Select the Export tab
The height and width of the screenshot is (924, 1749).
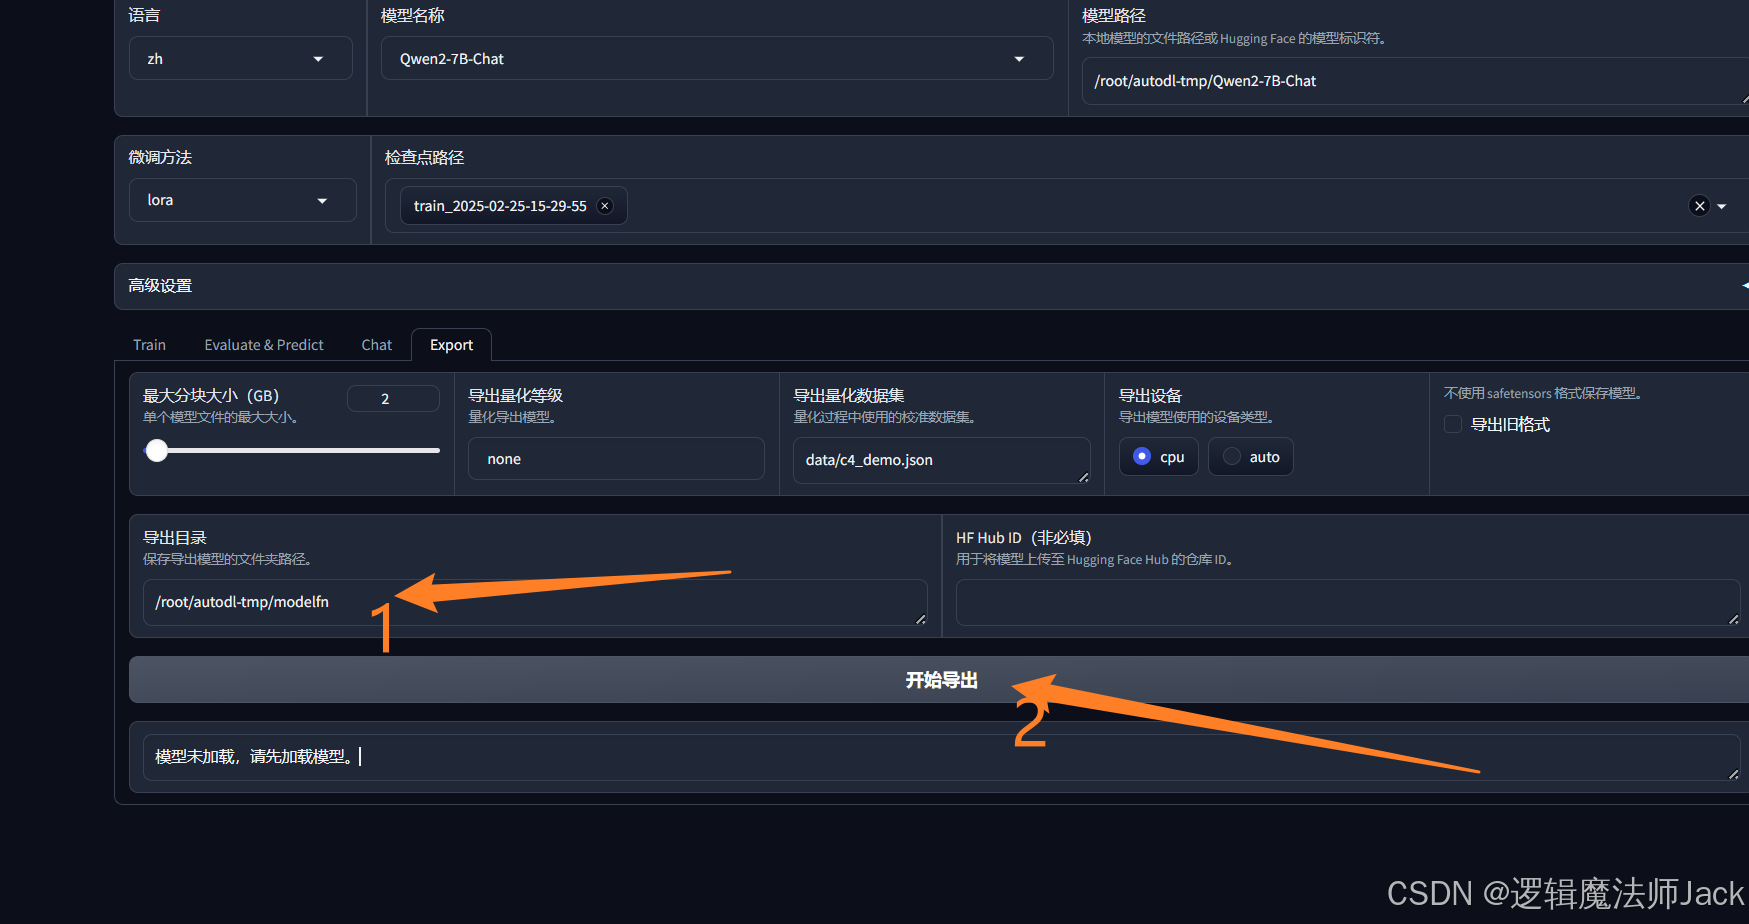(451, 345)
